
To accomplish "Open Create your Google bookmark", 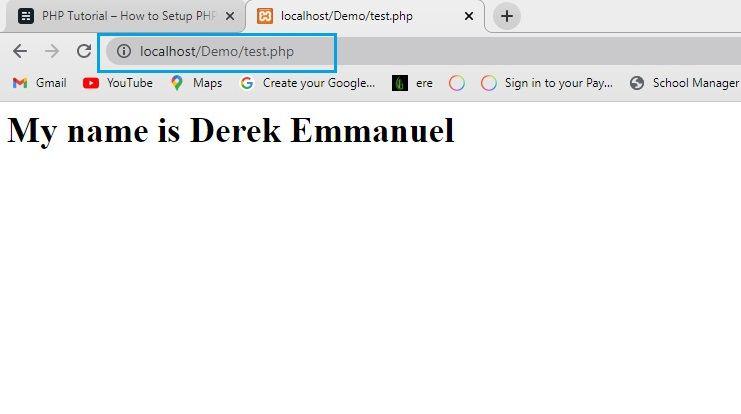I will tap(308, 83).
